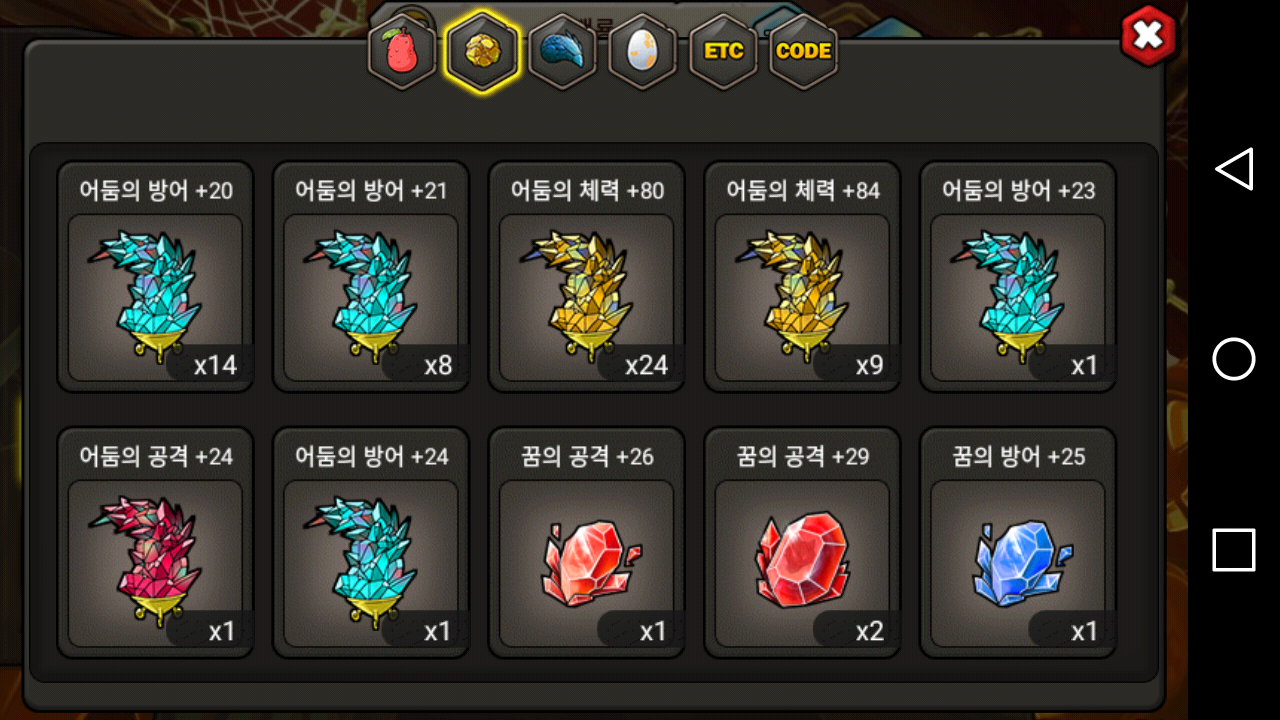Viewport: 1280px width, 720px height.
Task: Select the gold nugget category tab
Action: click(x=482, y=52)
